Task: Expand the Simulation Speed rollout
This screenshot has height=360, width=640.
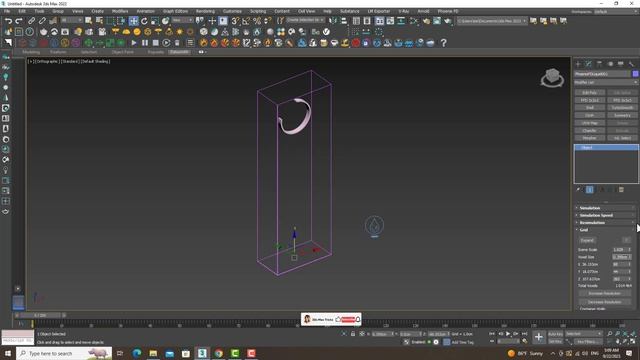Action: point(606,215)
